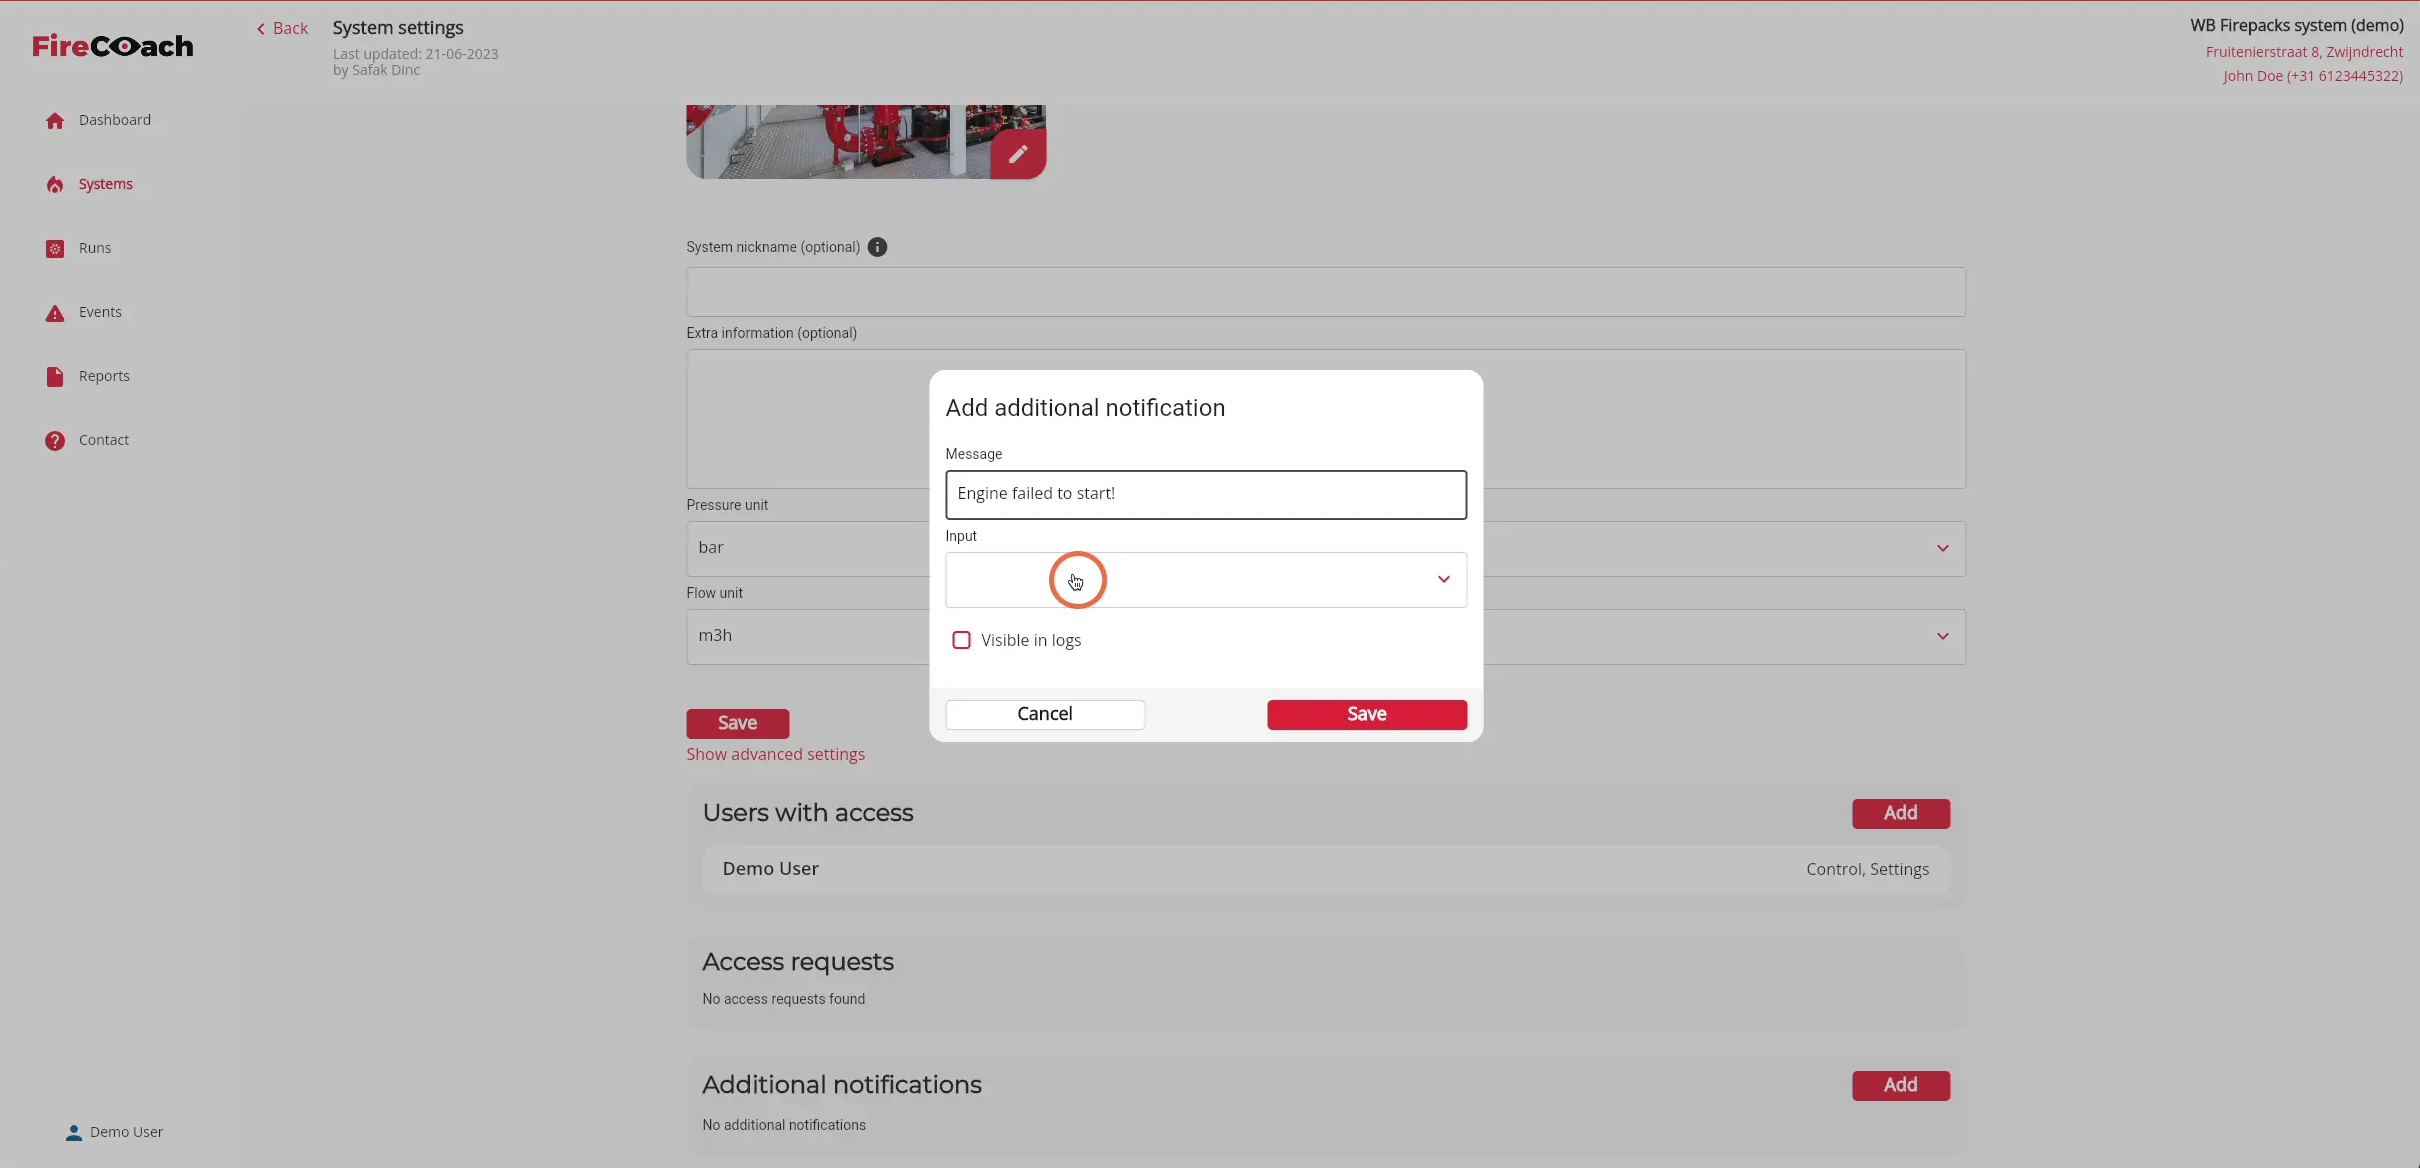Click the Reports document icon
2420x1168 pixels.
point(55,377)
